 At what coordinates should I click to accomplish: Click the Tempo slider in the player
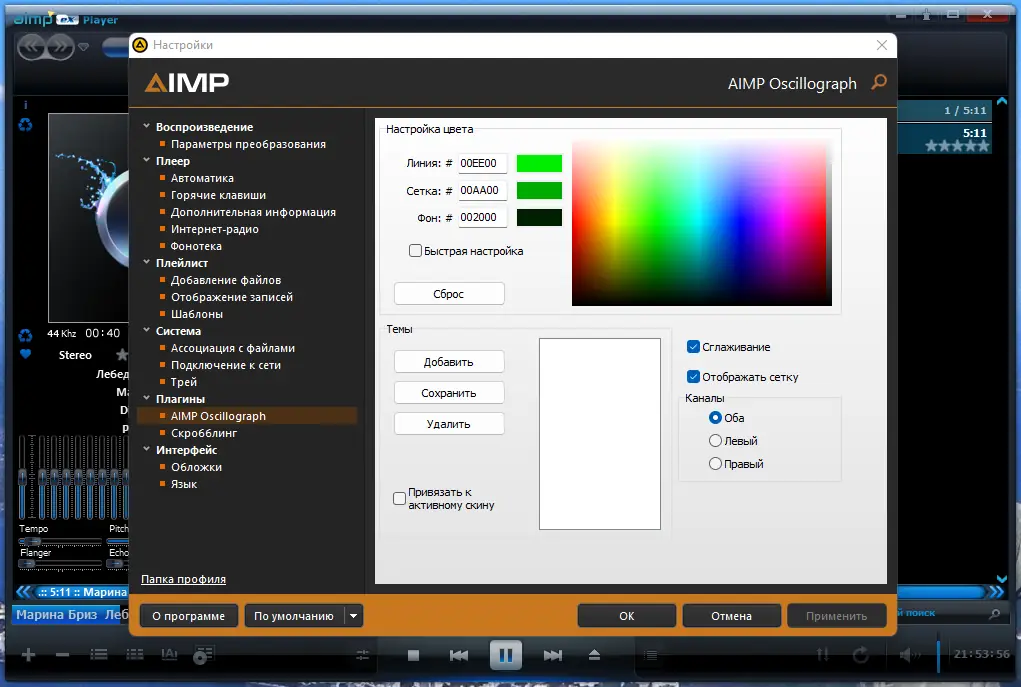pos(60,541)
